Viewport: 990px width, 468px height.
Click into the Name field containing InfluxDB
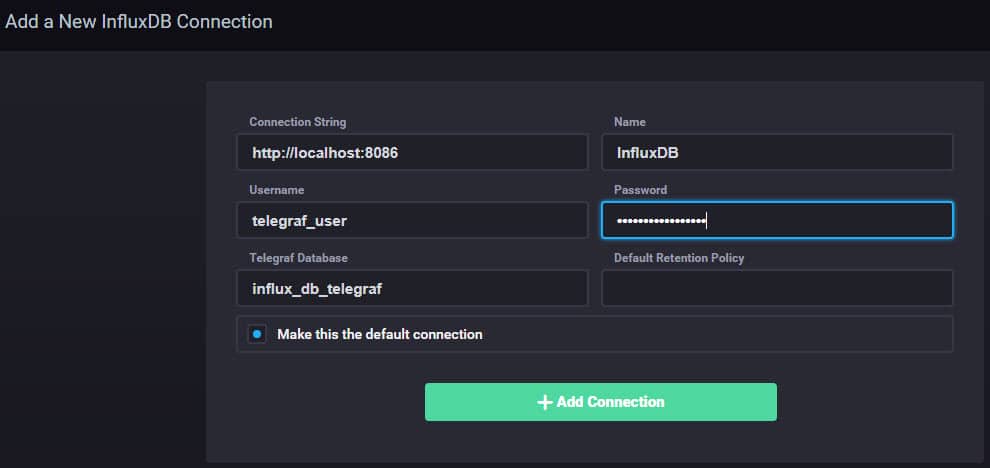tap(777, 153)
